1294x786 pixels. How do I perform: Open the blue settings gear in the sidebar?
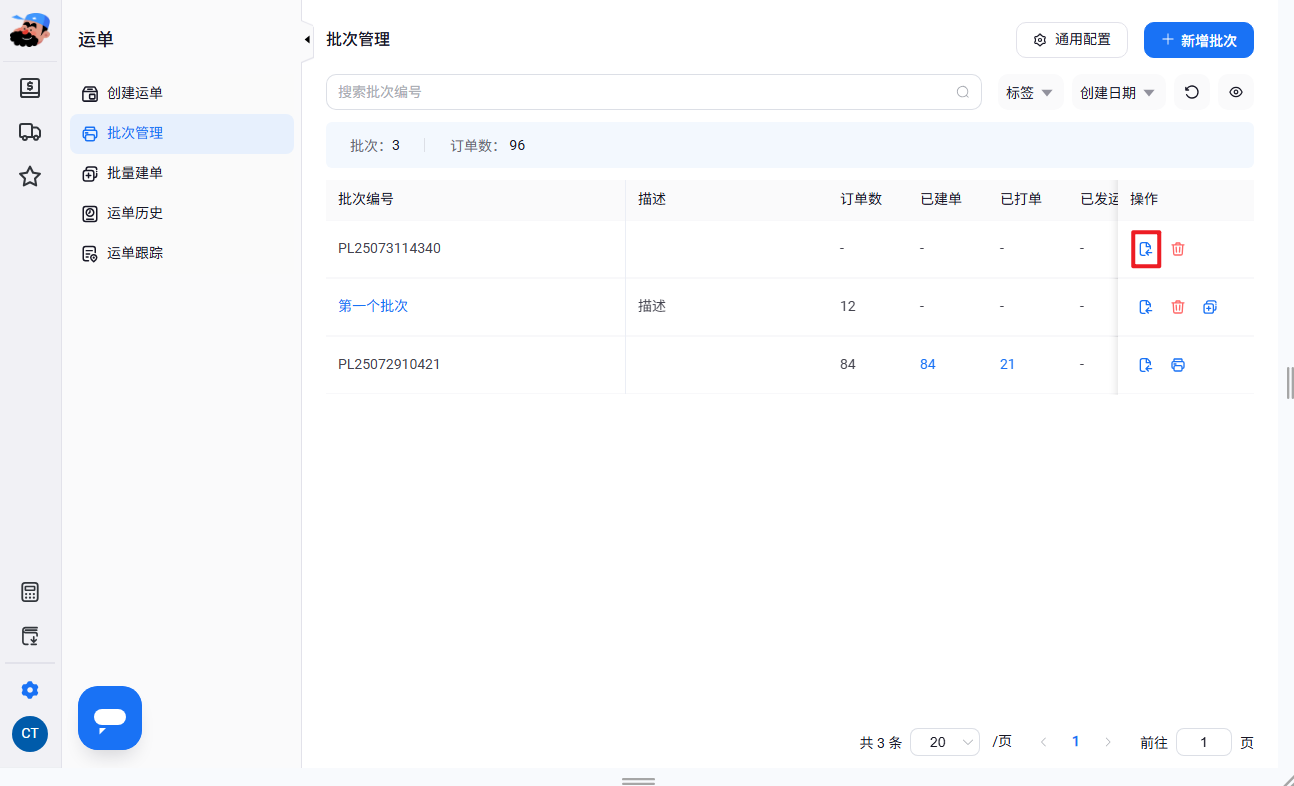pos(30,690)
